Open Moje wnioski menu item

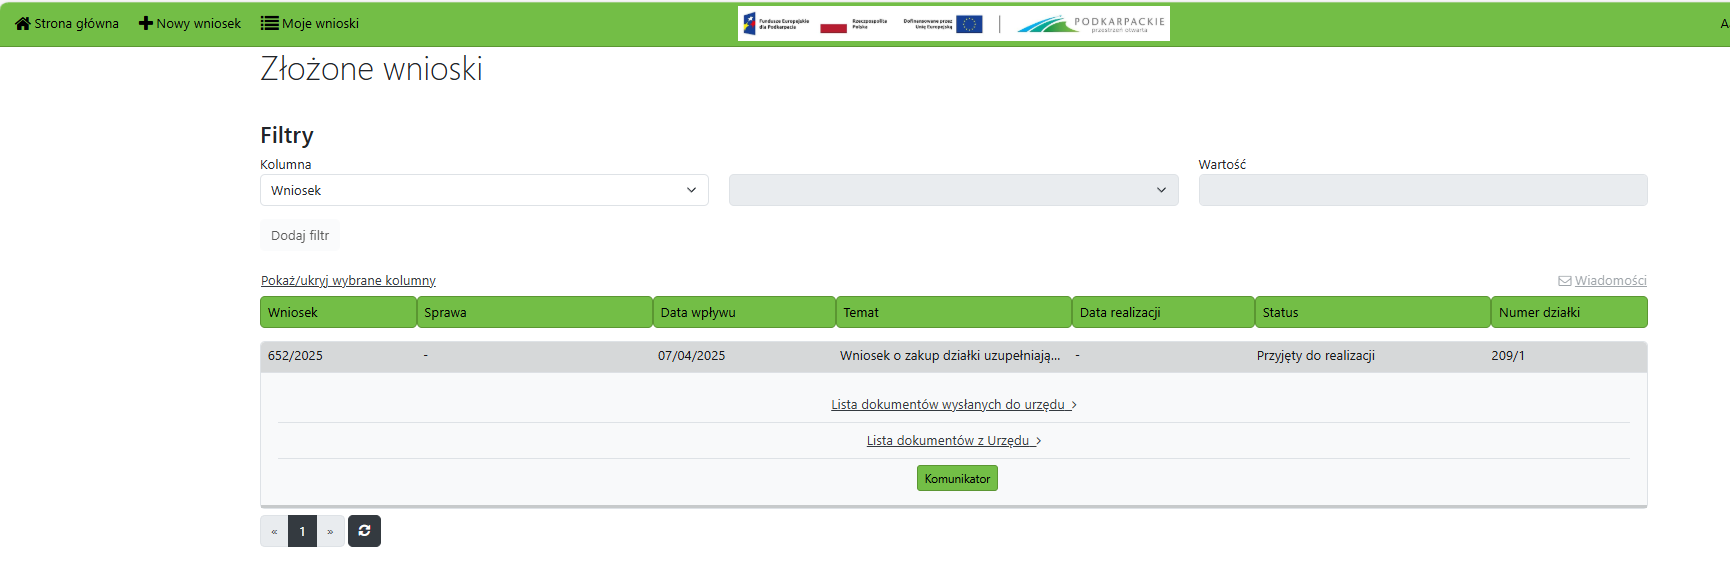(320, 23)
